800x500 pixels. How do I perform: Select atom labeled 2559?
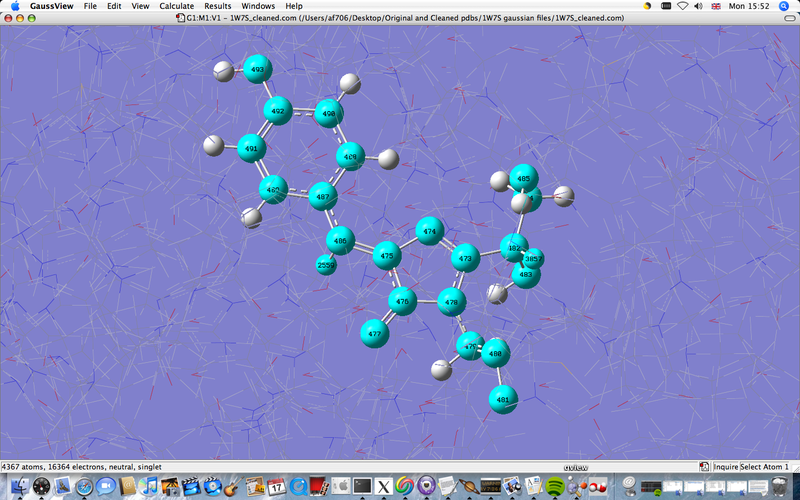(327, 265)
